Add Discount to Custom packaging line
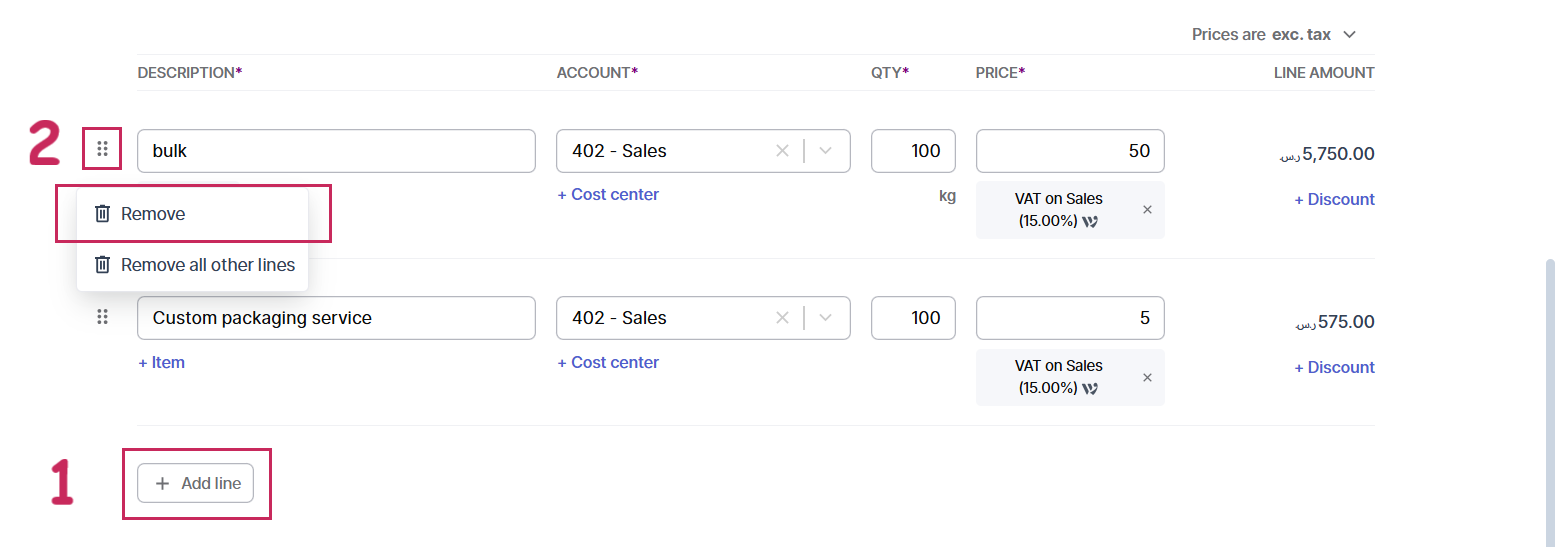This screenshot has height=547, width=1558. [x=1334, y=368]
